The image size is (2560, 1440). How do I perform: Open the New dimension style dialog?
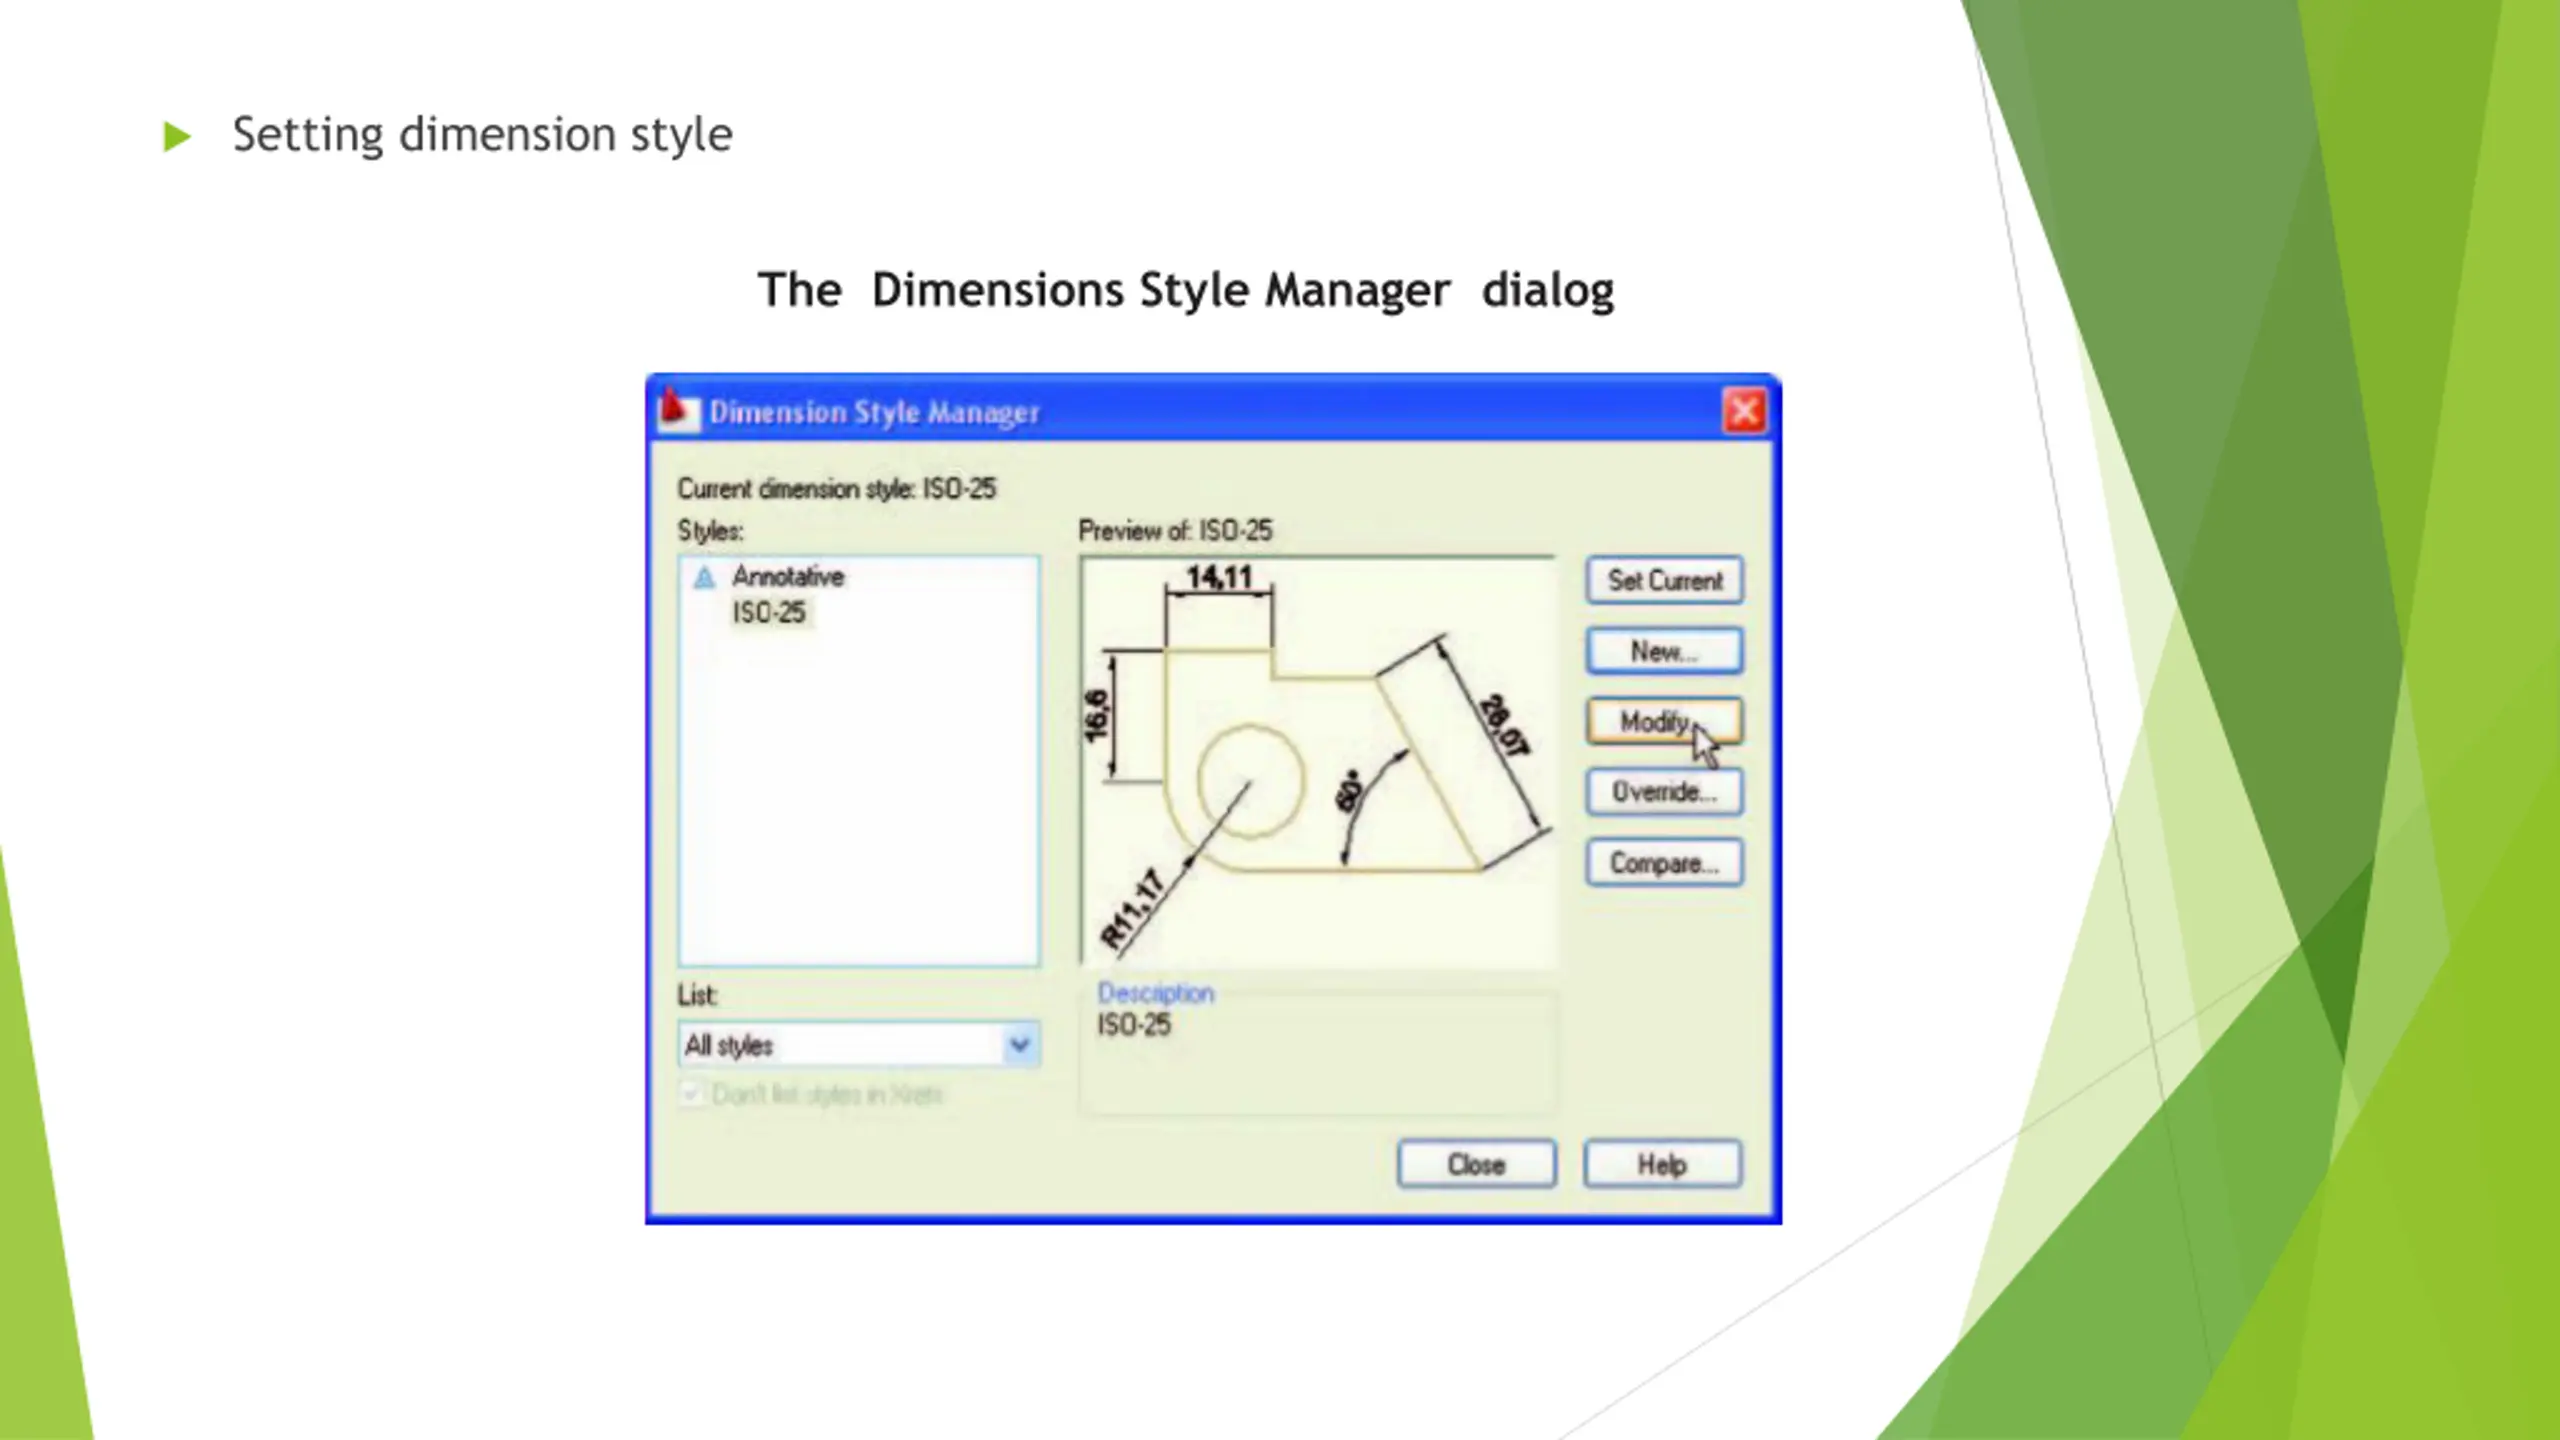1664,651
